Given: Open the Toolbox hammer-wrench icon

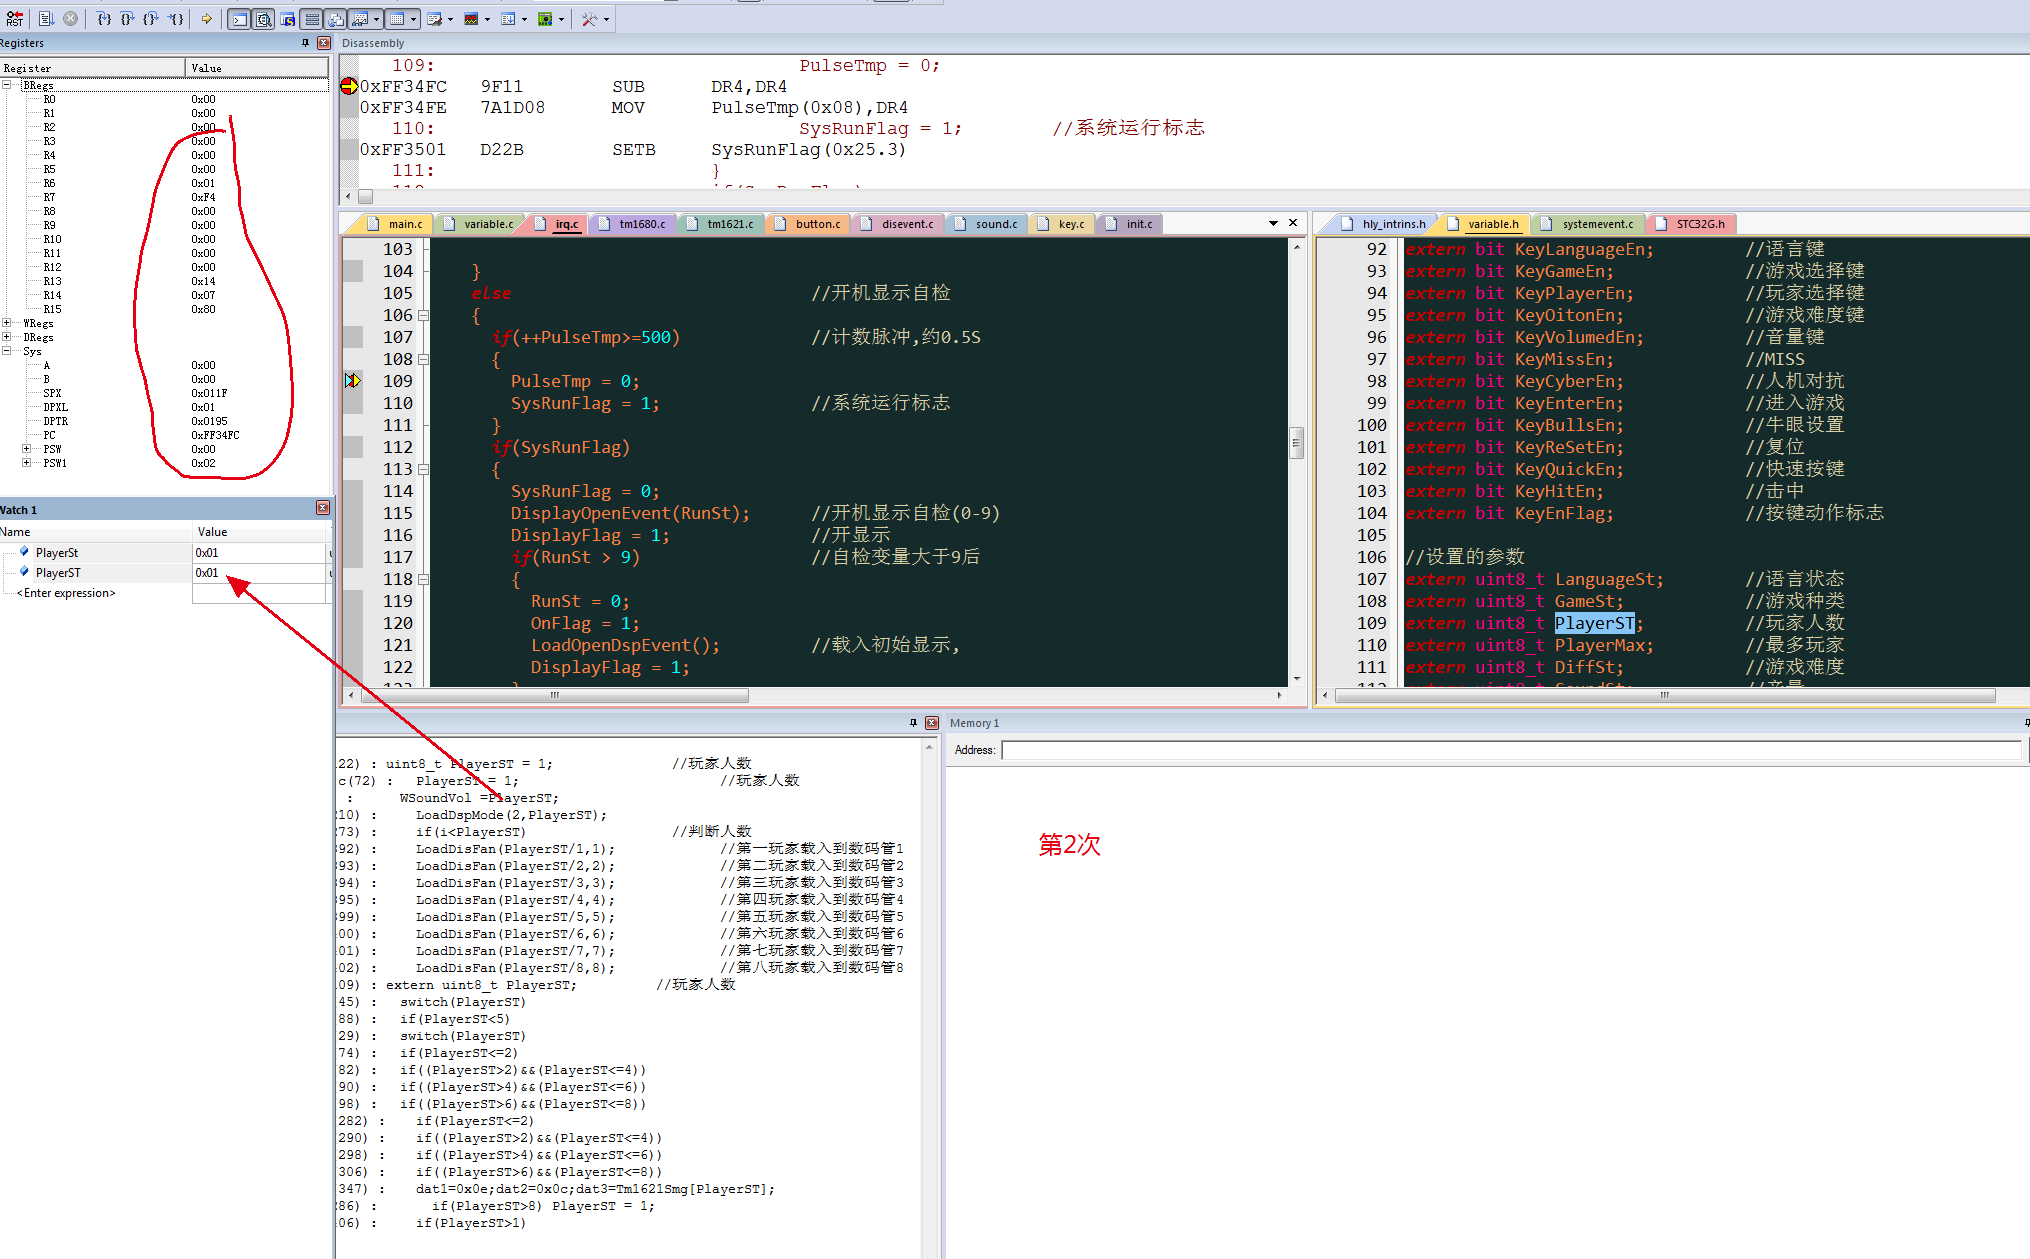Looking at the screenshot, I should click(x=590, y=19).
